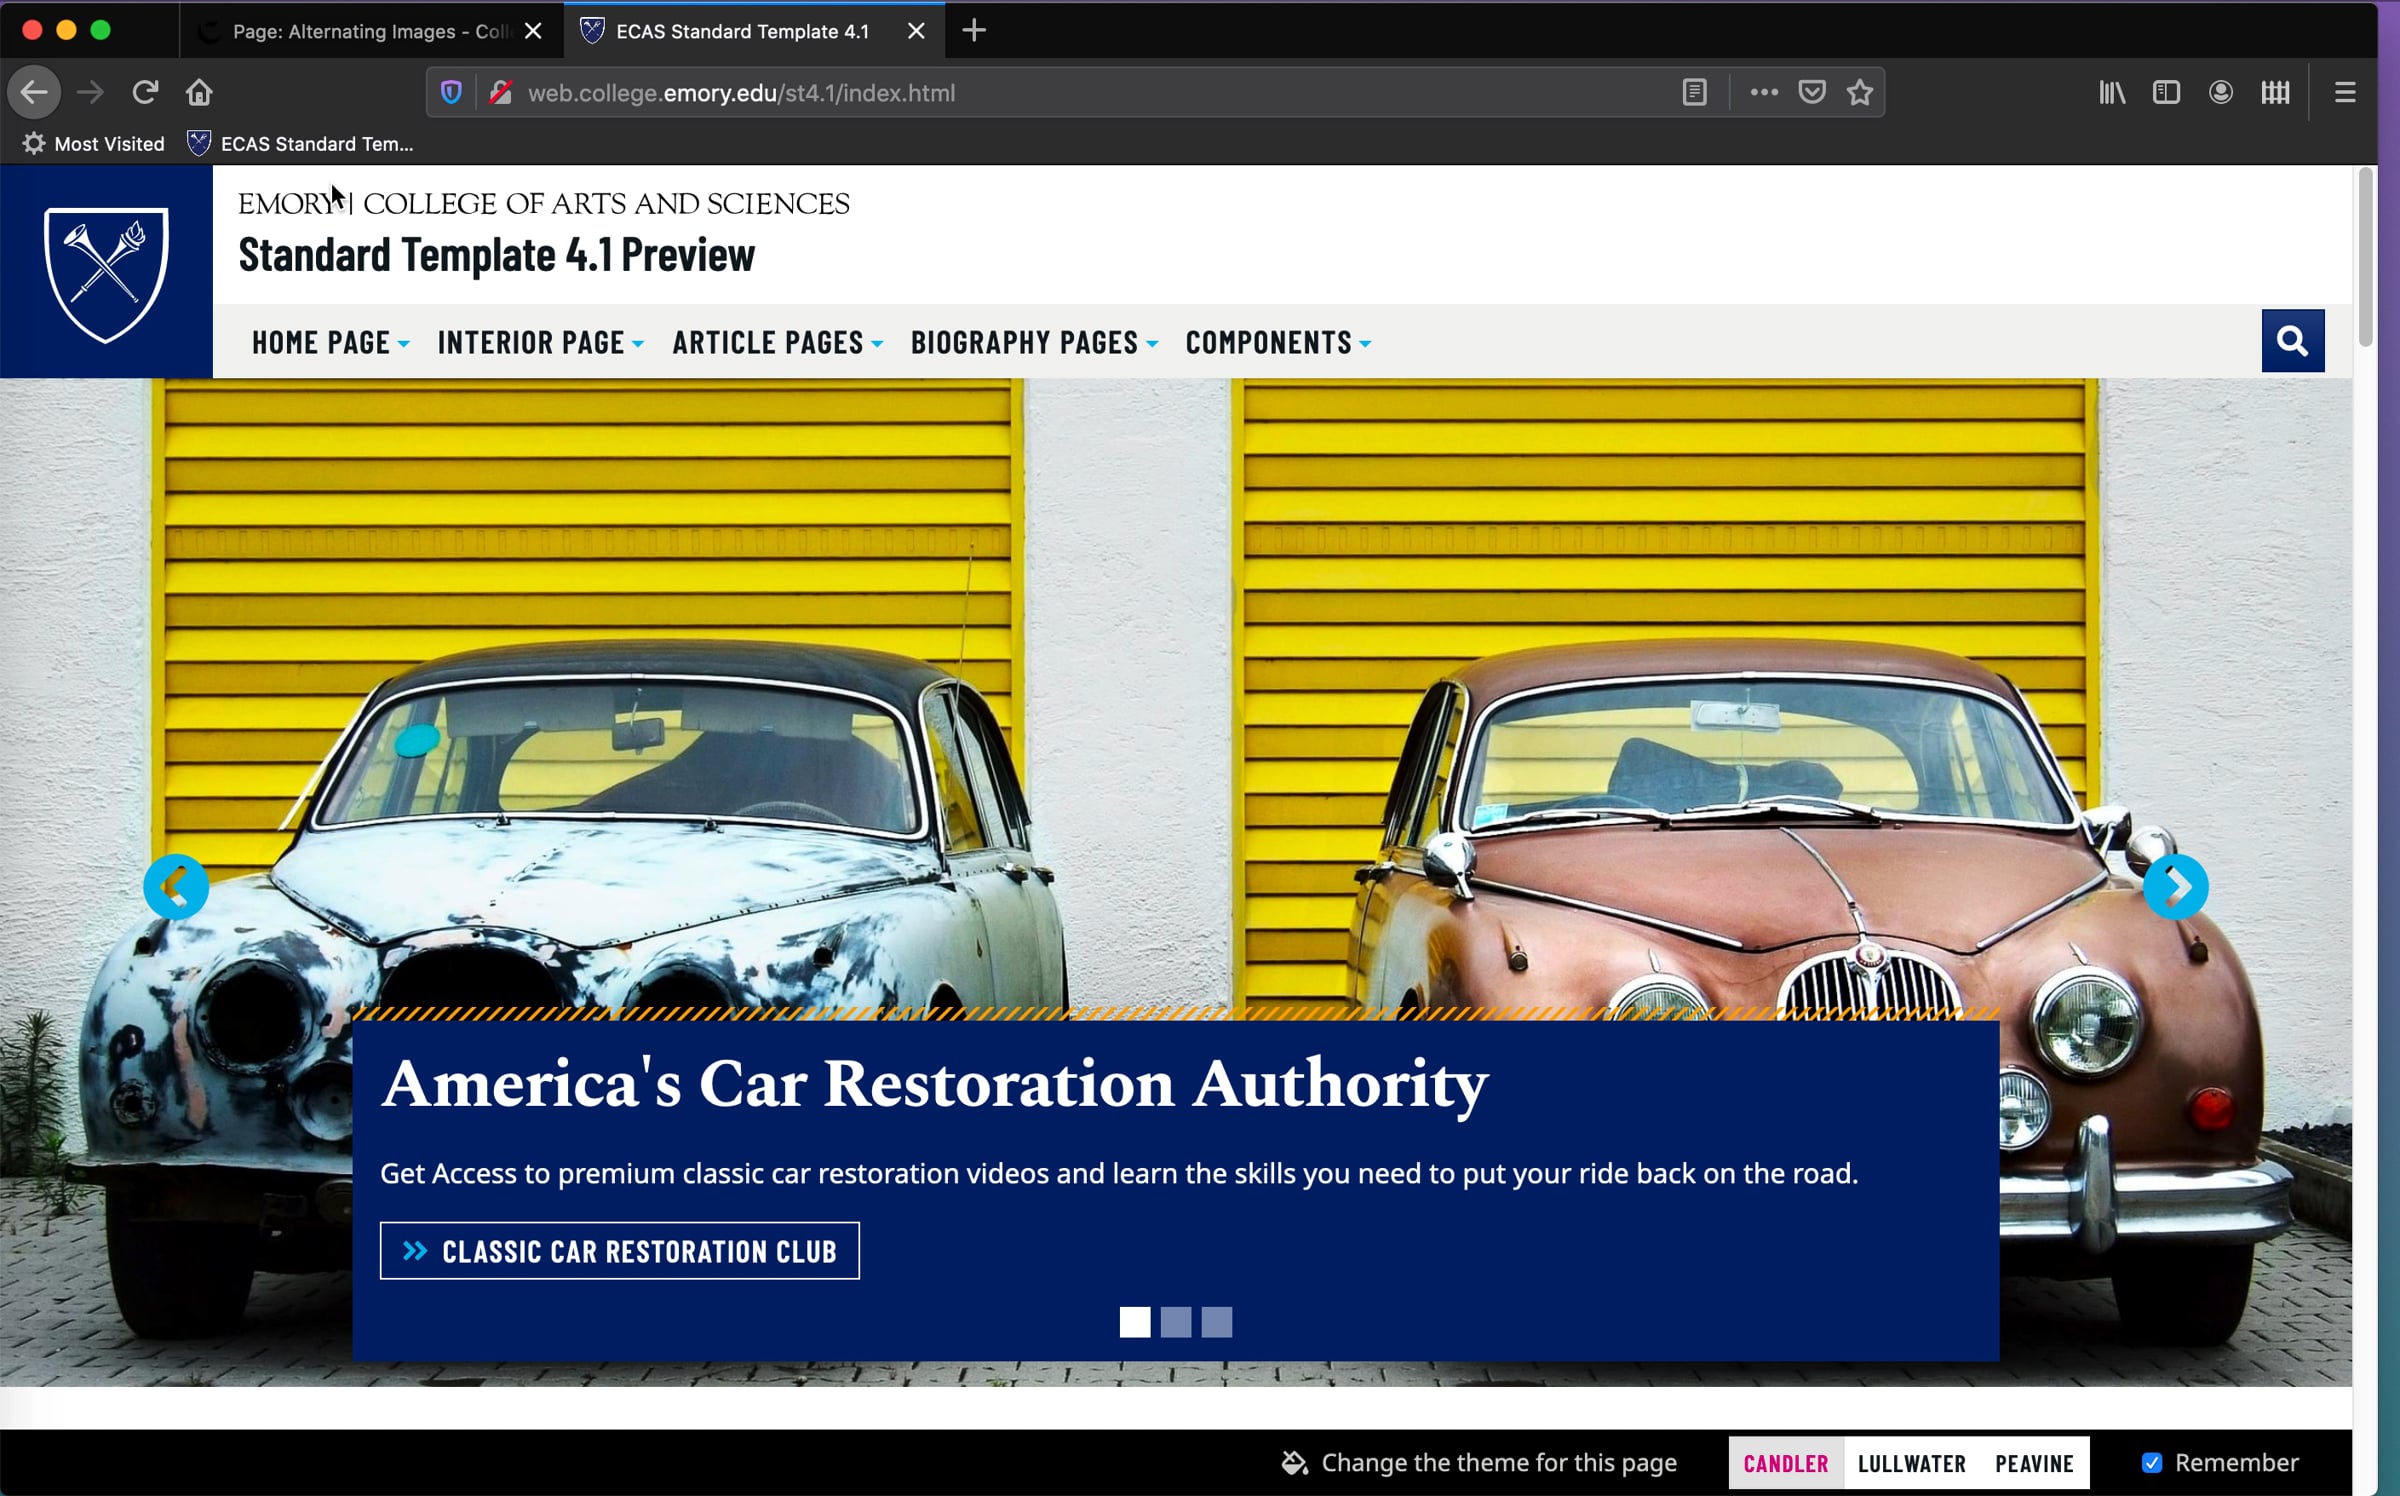This screenshot has width=2400, height=1496.
Task: Open the page actions three-dot menu
Action: [x=1764, y=93]
